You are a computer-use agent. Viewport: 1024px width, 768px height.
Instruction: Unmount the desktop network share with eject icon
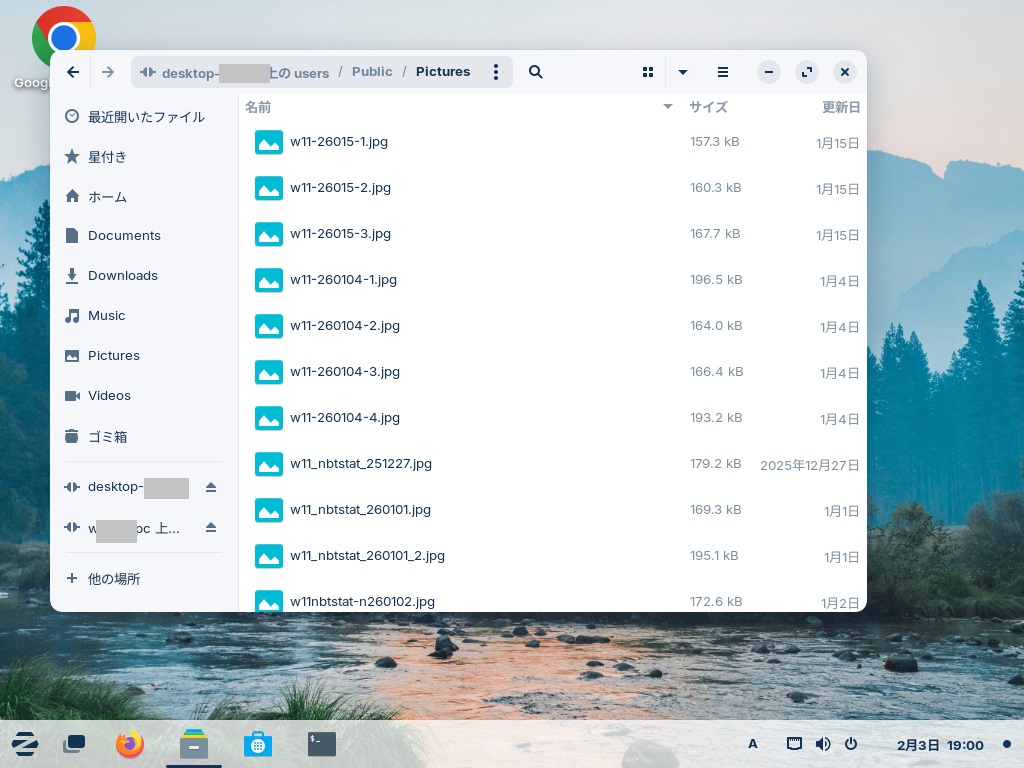pyautogui.click(x=211, y=487)
